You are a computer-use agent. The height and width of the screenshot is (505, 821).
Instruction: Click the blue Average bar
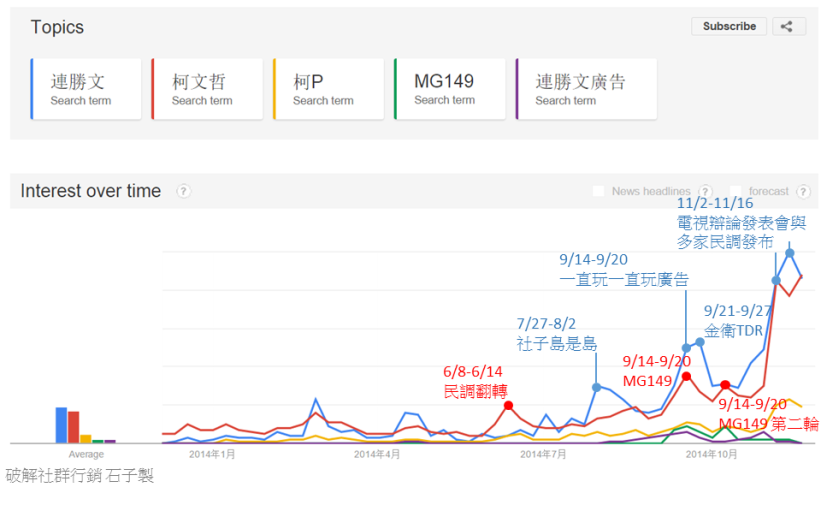61,424
